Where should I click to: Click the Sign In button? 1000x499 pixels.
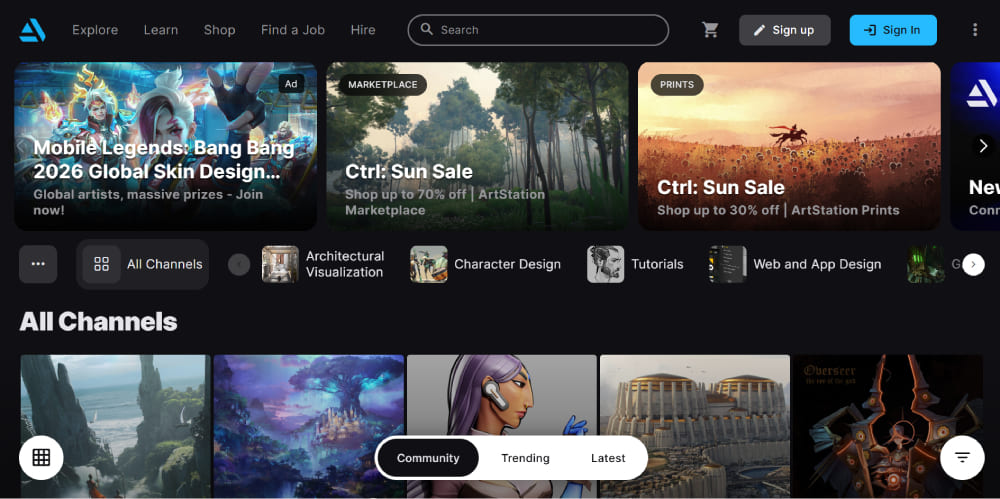893,30
